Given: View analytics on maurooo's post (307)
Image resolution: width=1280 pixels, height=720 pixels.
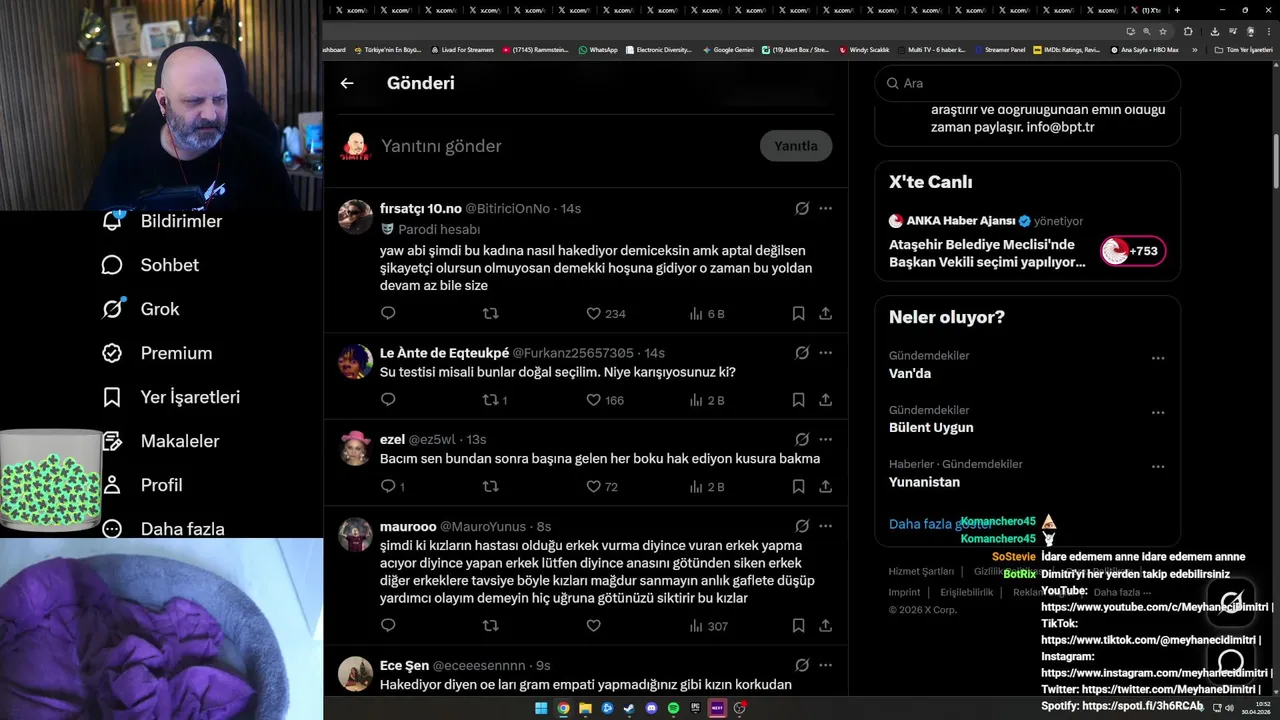Looking at the screenshot, I should click(x=708, y=626).
